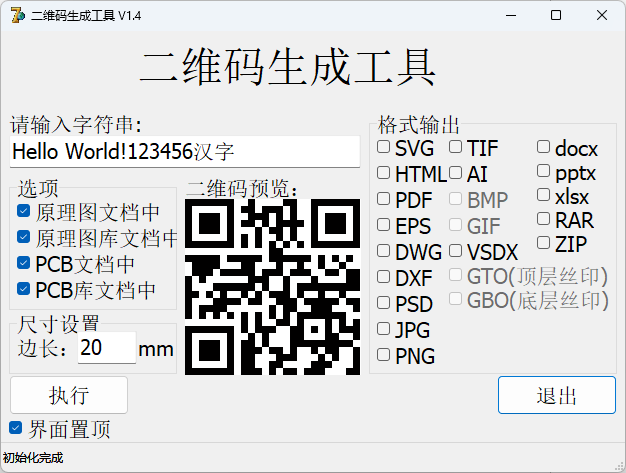Click the 初始化完成 status bar text
Screen dimensions: 626x473
click(x=33, y=458)
